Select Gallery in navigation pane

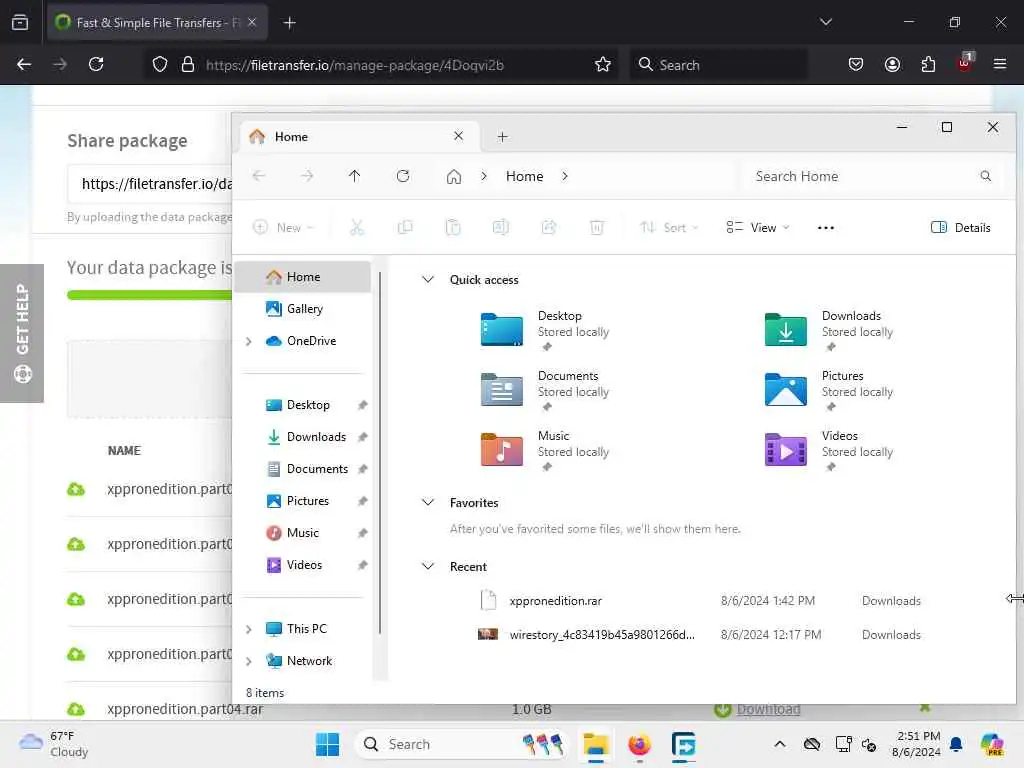tap(302, 309)
